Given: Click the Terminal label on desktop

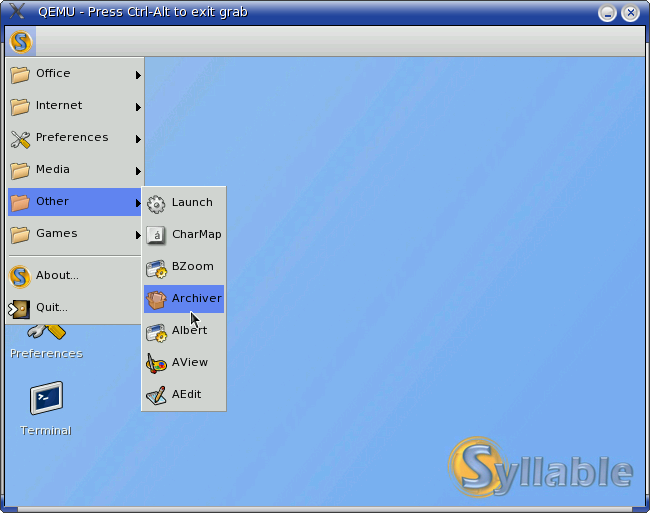Looking at the screenshot, I should (x=46, y=431).
